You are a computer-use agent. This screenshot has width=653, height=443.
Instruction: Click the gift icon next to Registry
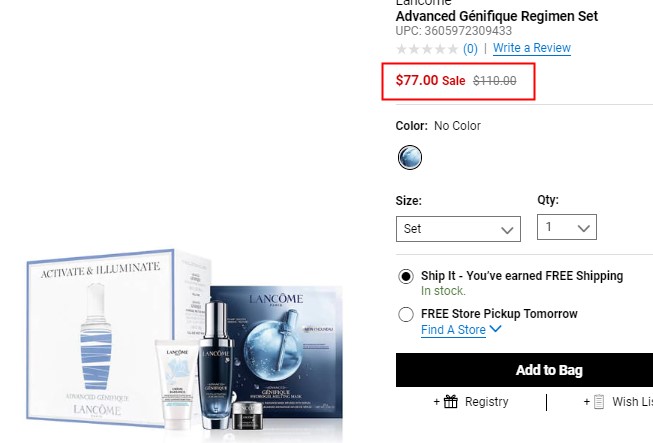[451, 402]
